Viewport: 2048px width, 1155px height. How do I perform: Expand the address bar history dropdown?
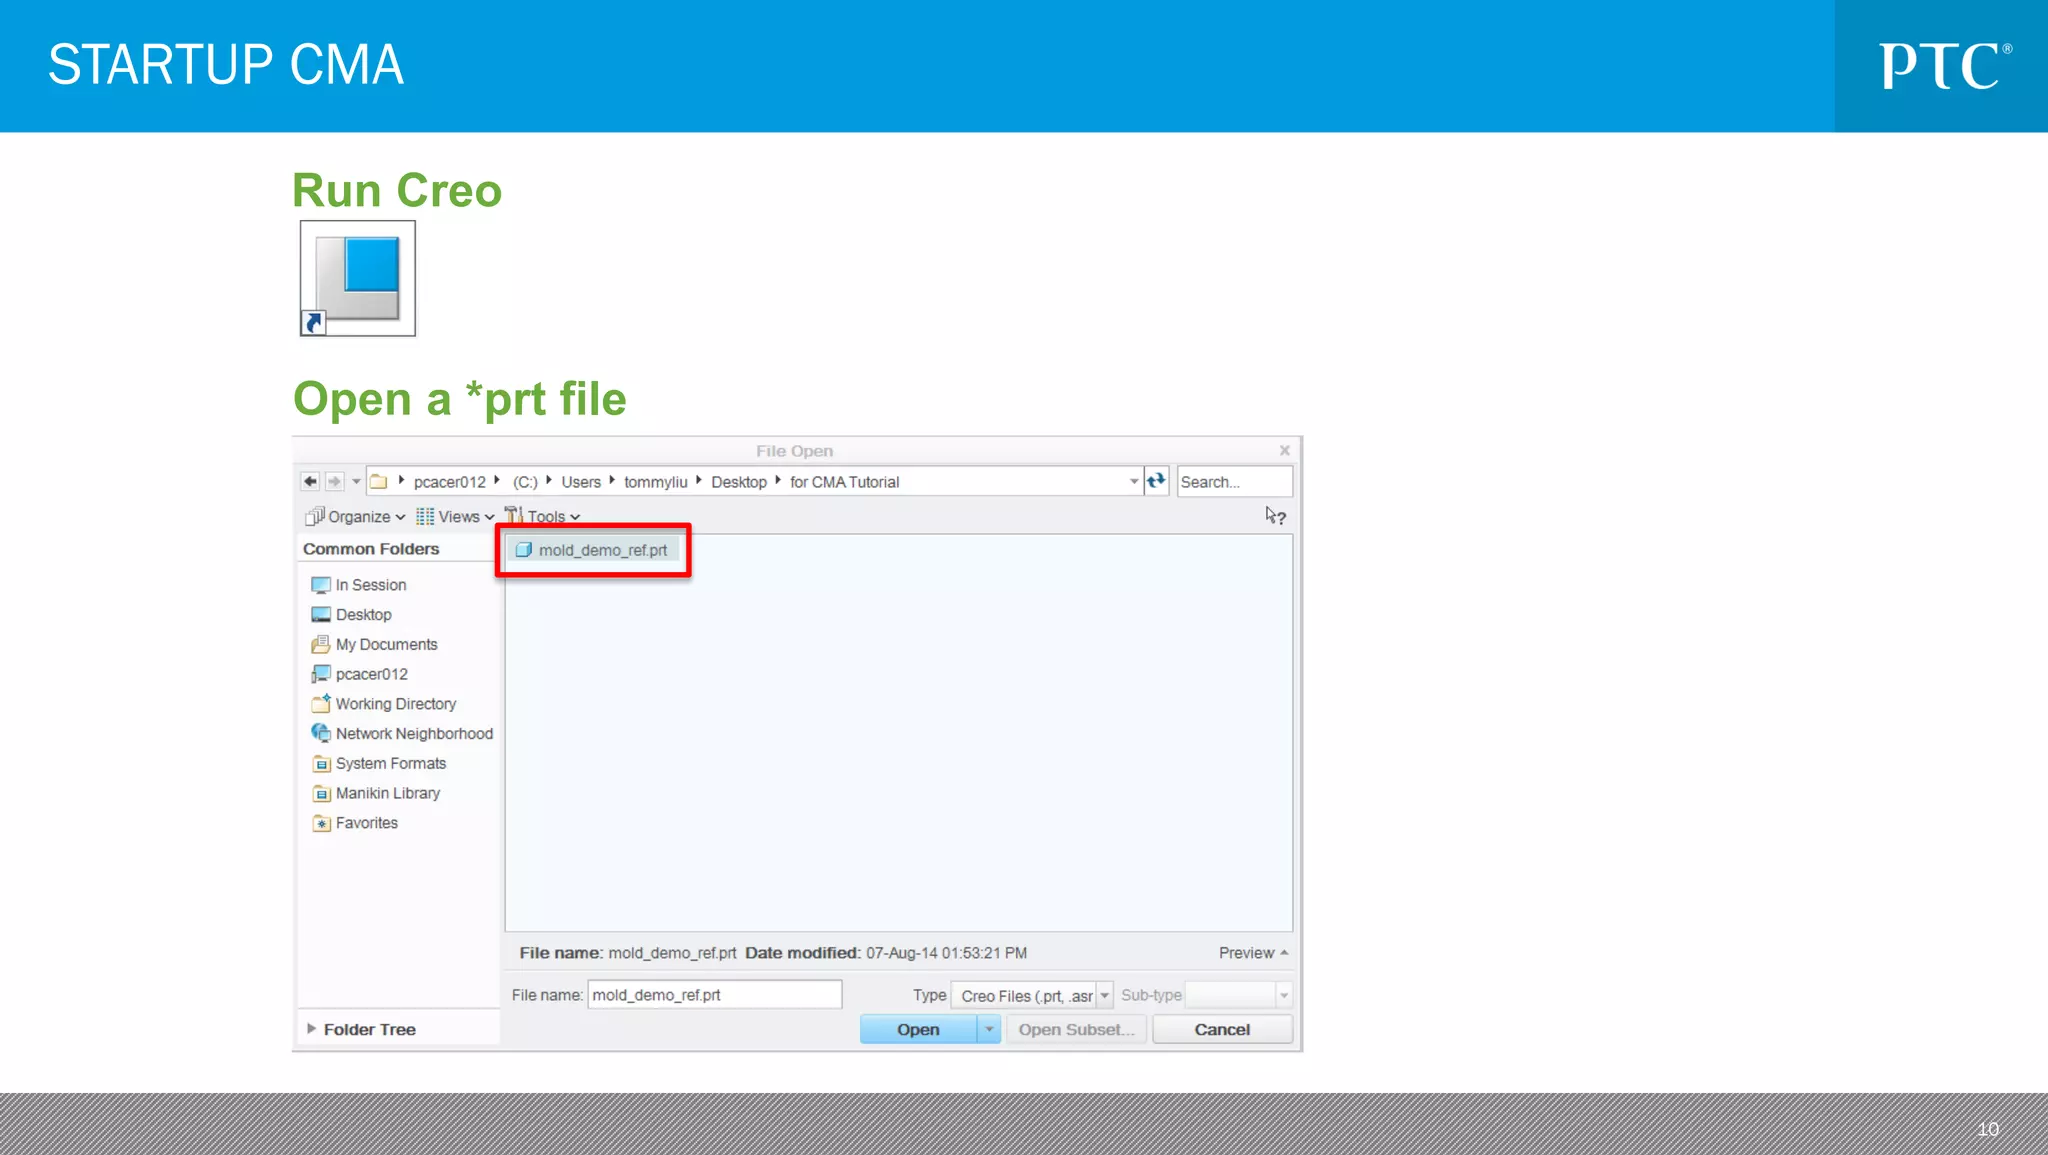[1134, 482]
